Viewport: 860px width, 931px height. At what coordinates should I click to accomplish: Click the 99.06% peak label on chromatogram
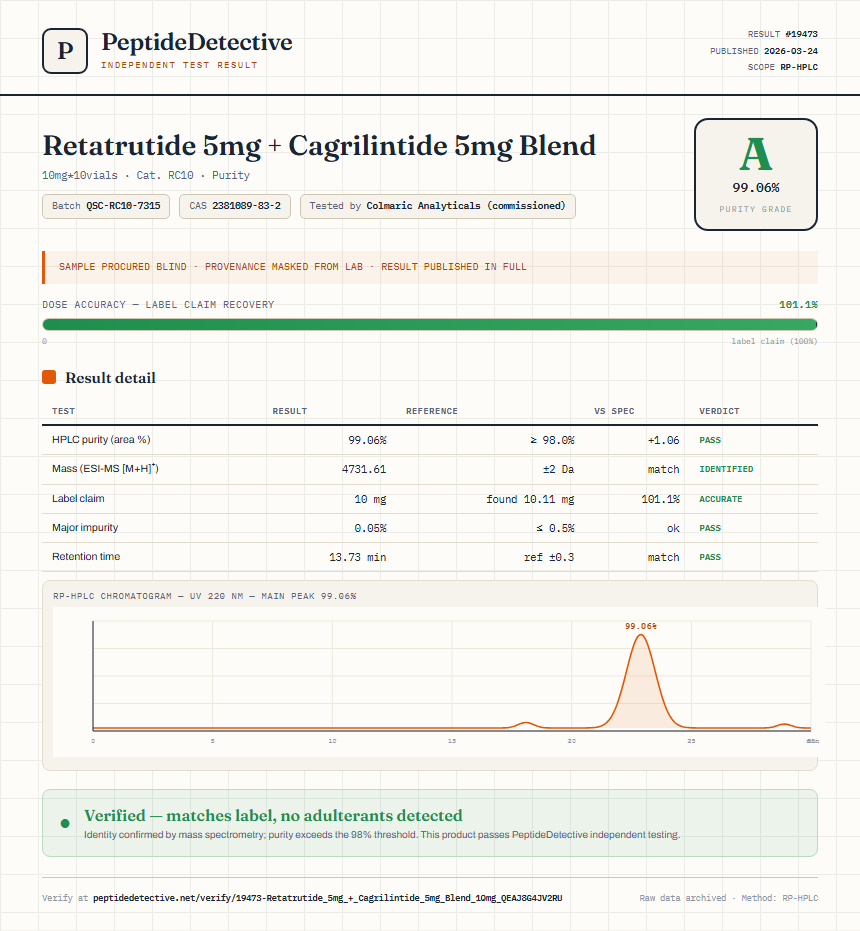(640, 626)
